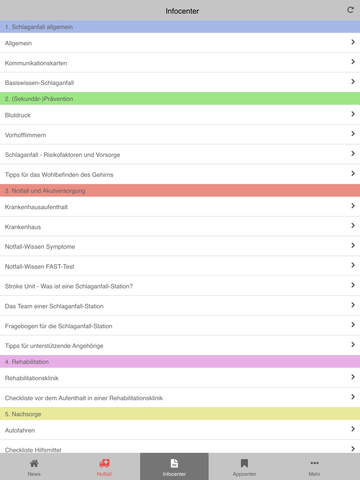This screenshot has width=360, height=480.
Task: Select Vorhofflimmern list item
Action: pyautogui.click(x=180, y=135)
